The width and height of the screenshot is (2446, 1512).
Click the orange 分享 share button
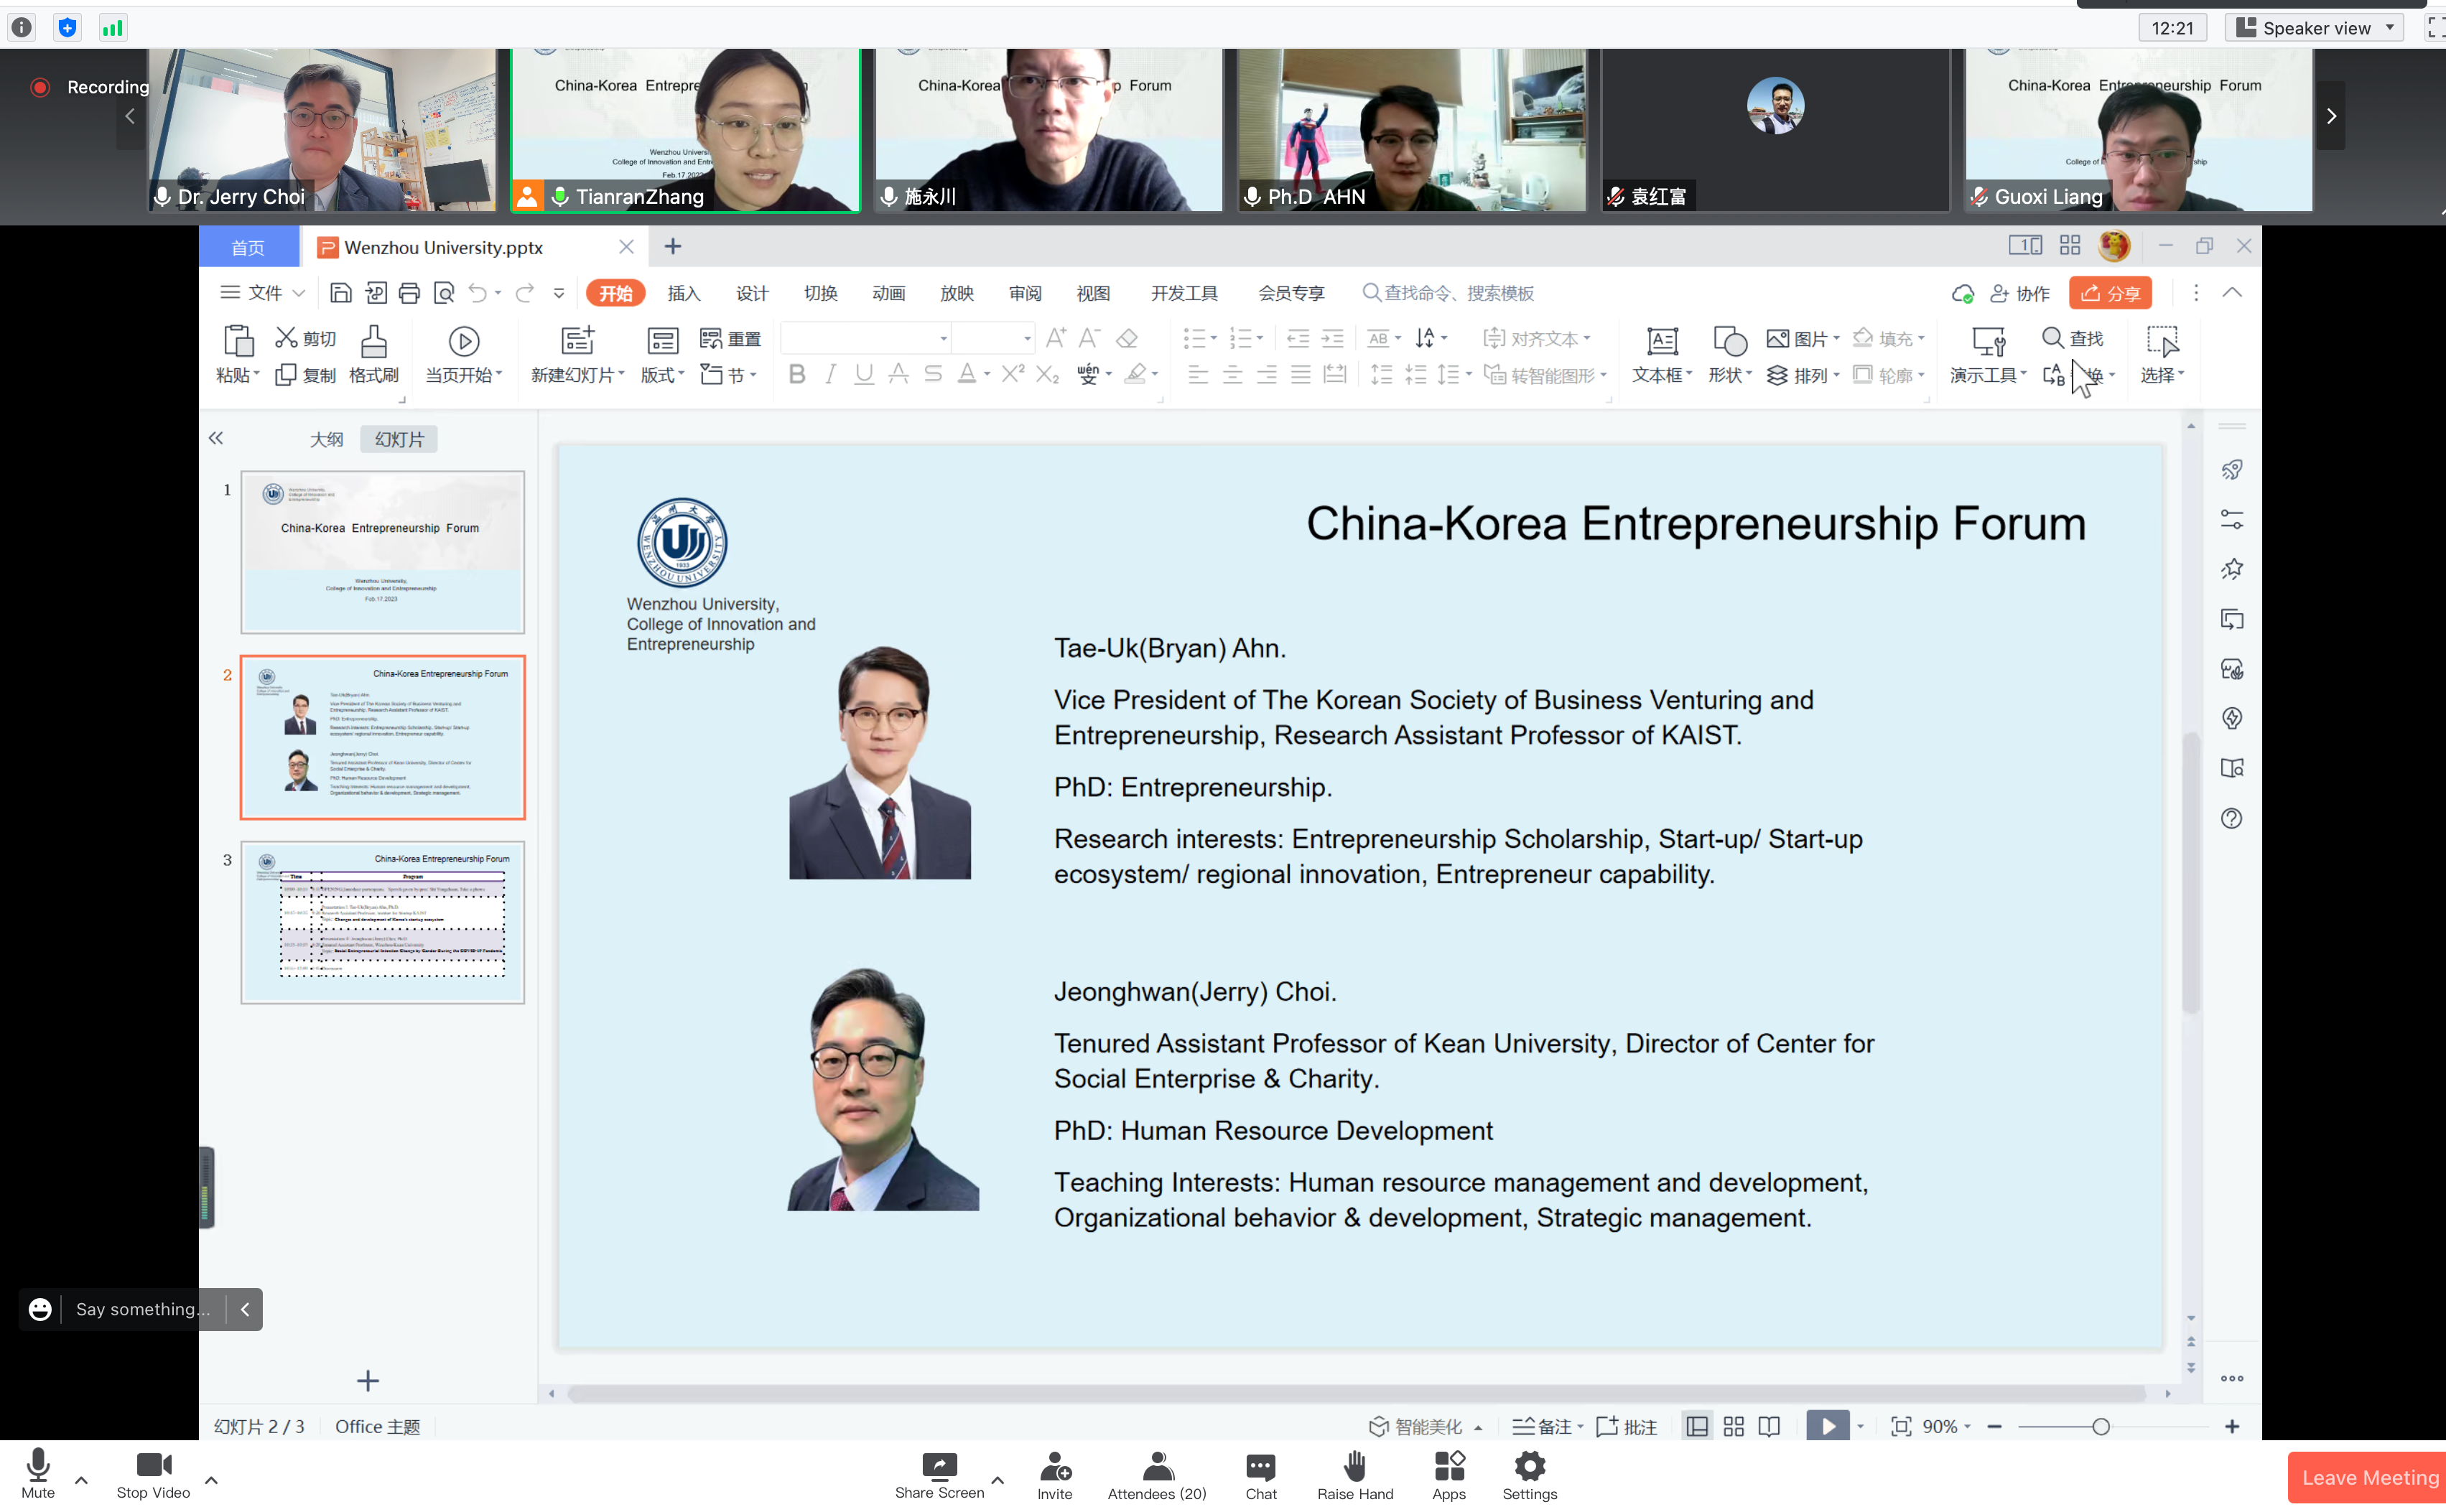[x=2110, y=293]
